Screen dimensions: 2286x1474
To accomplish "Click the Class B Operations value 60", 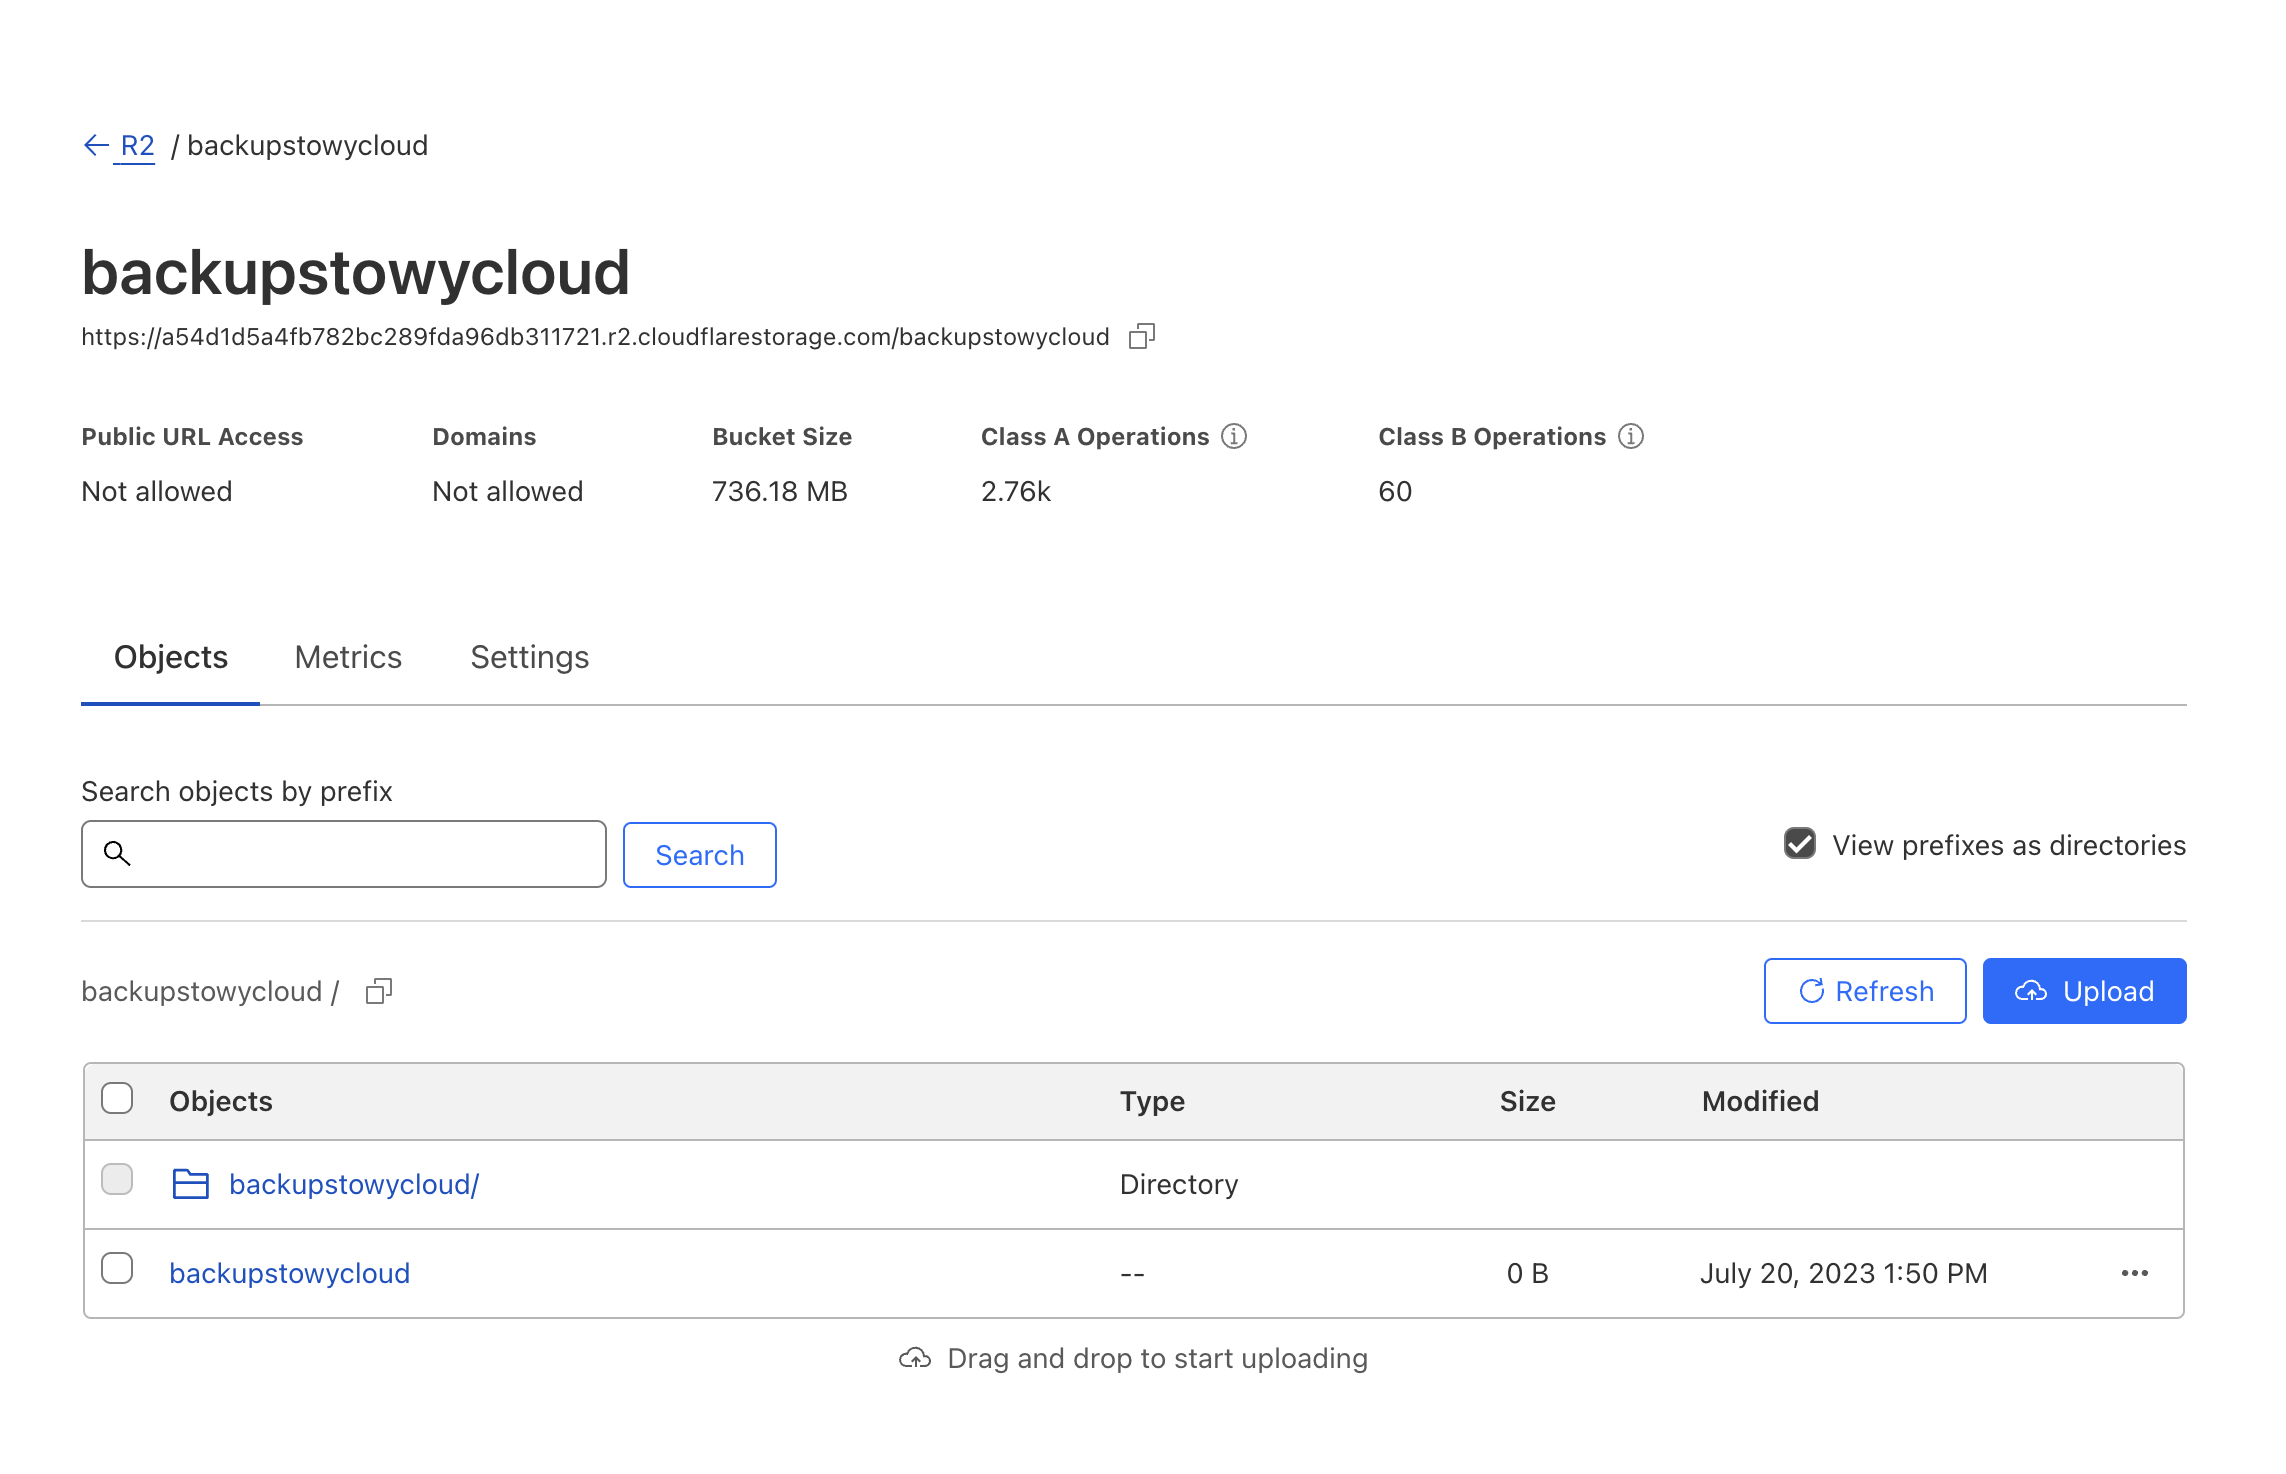I will coord(1395,492).
